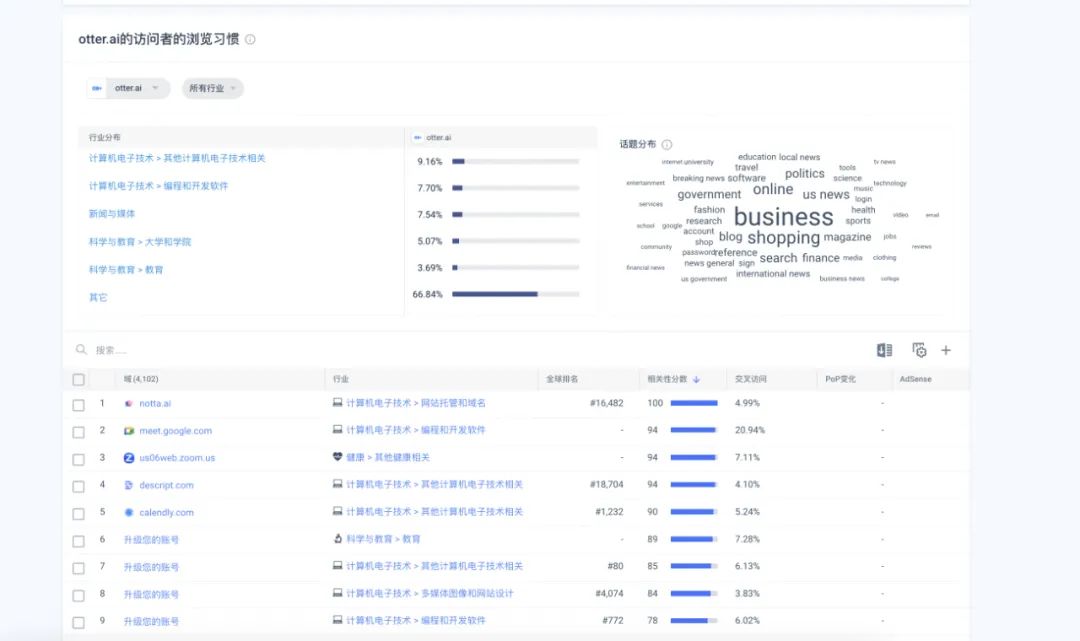Click the AdSense column header
Image resolution: width=1080 pixels, height=641 pixels.
tap(915, 379)
